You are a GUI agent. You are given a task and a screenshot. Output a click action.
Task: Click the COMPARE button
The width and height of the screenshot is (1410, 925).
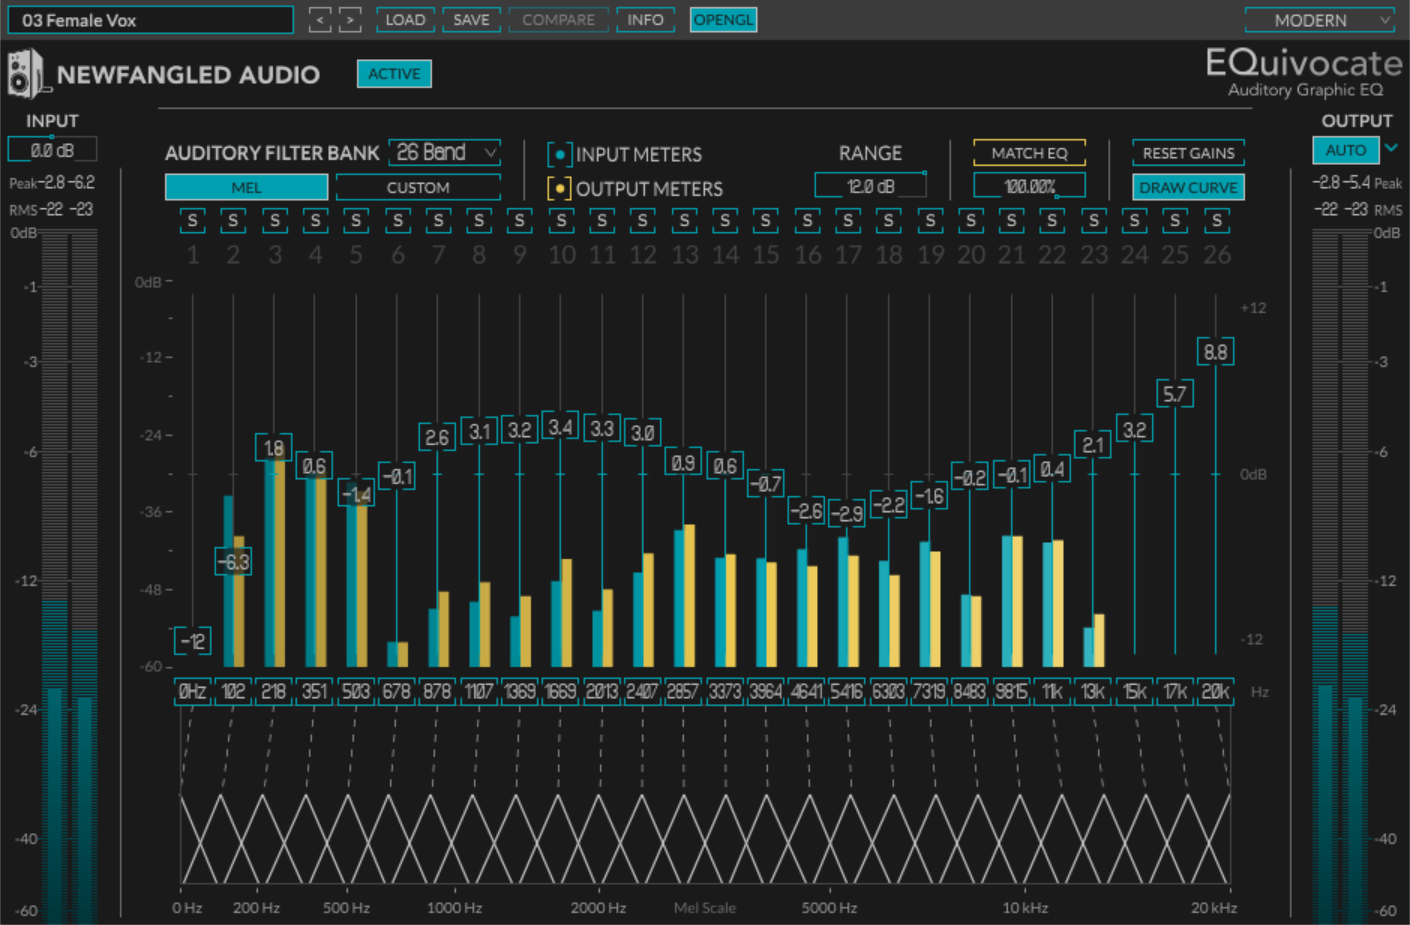[558, 20]
